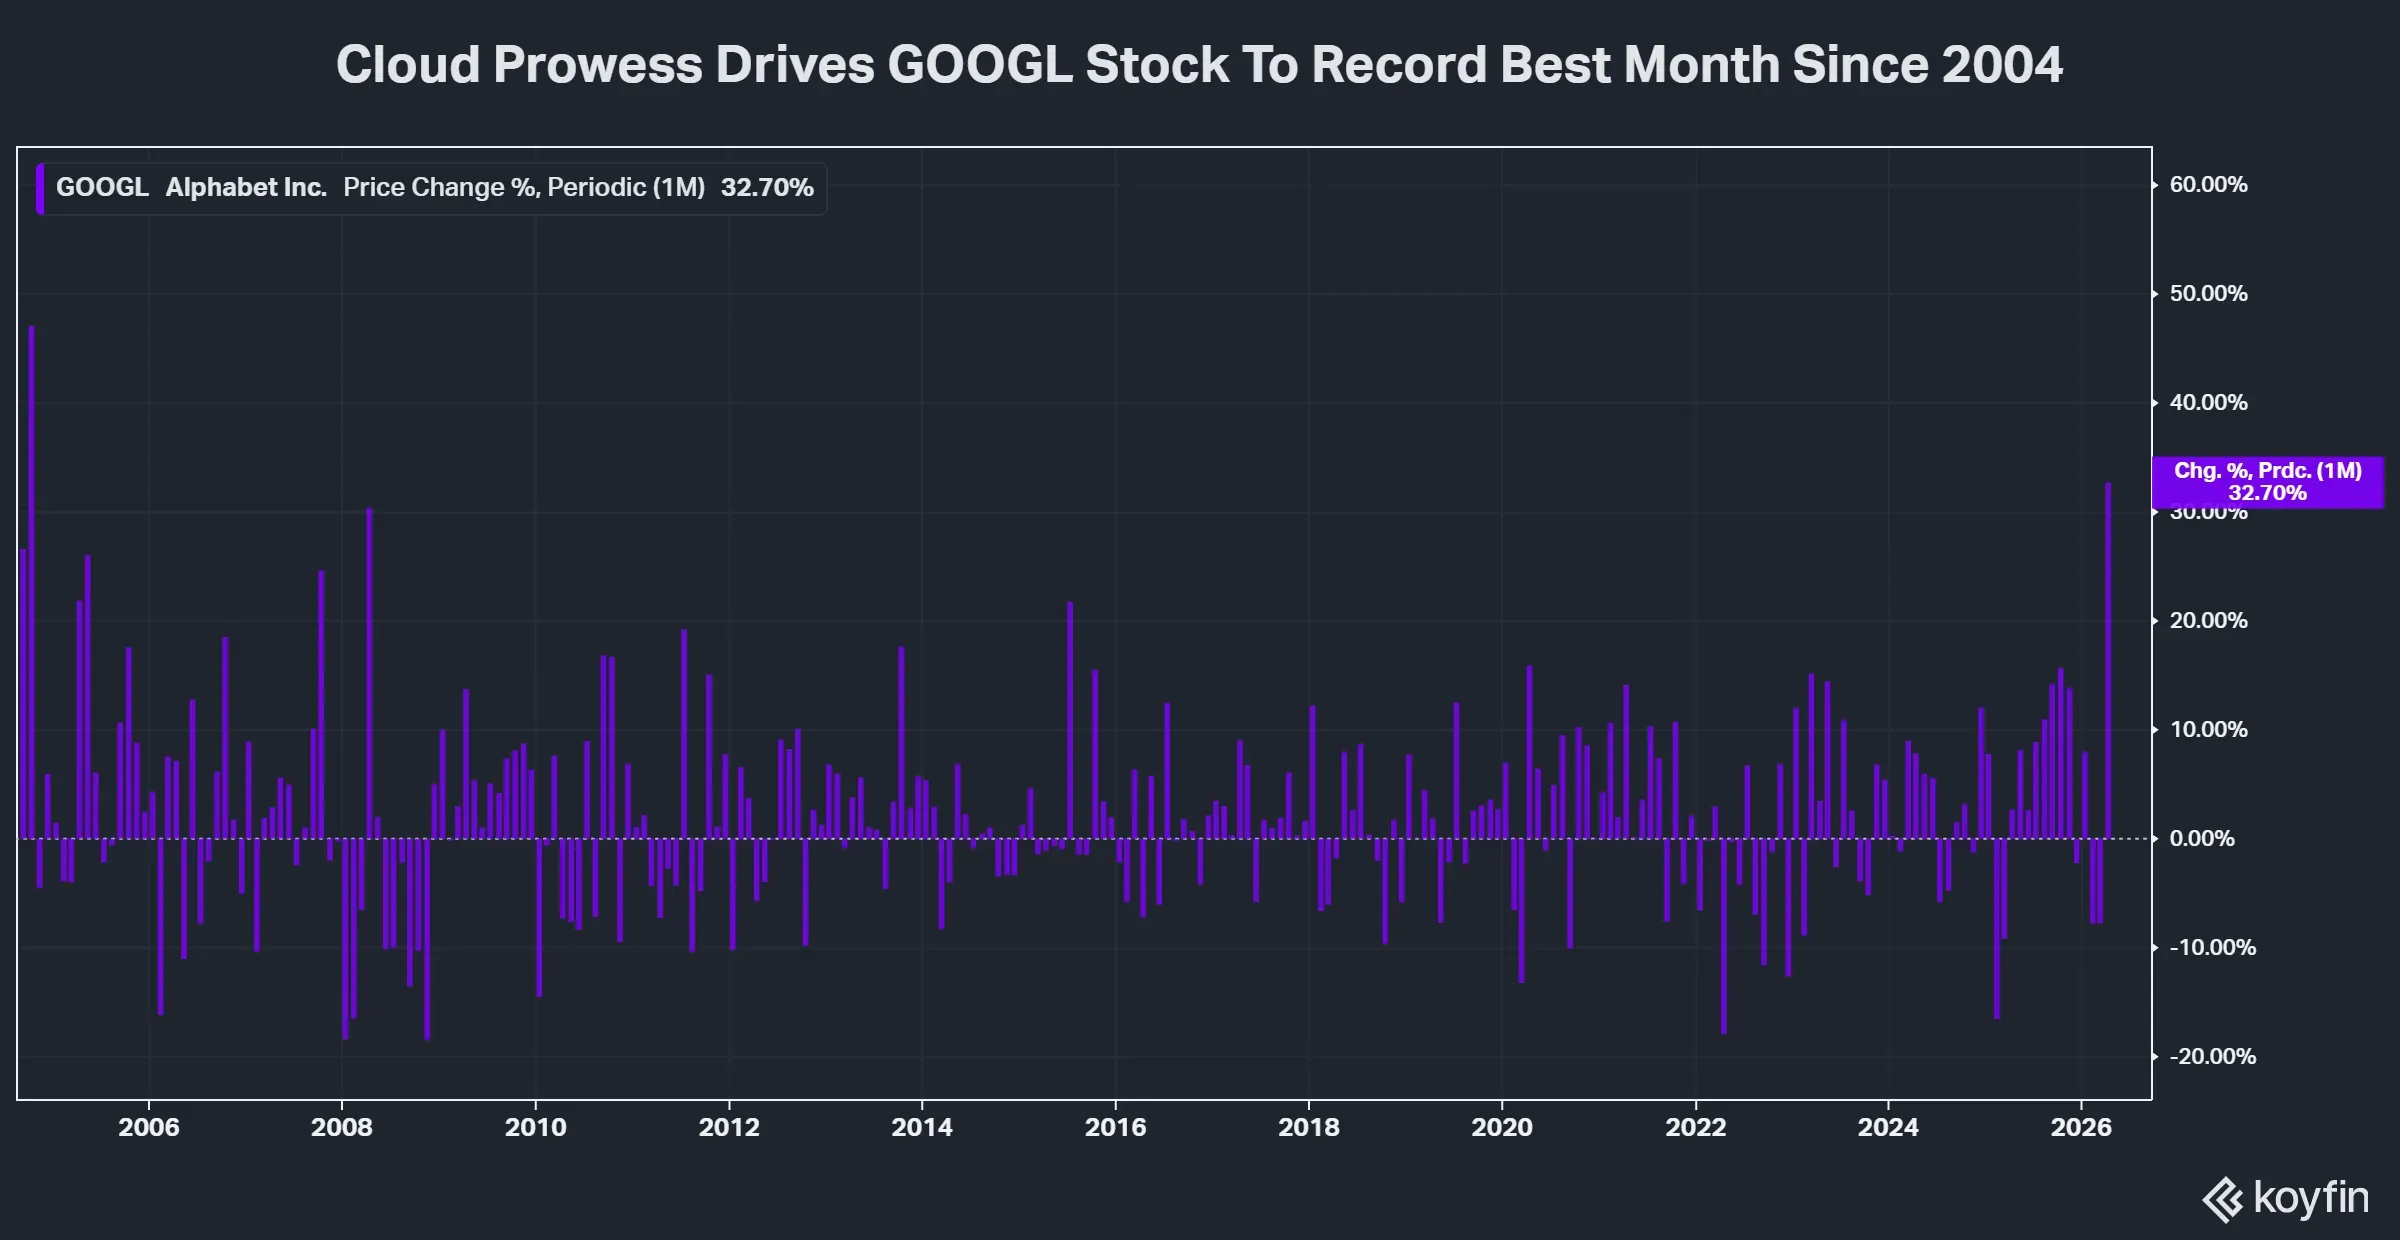Screen dimensions: 2400x1240
Task: Click the latest 32.70% bar at far right
Action: (2108, 660)
